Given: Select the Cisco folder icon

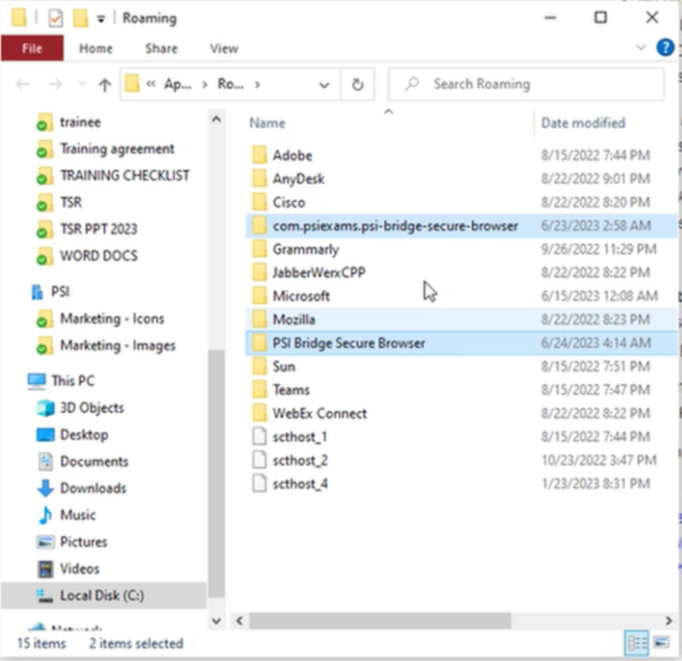Looking at the screenshot, I should pos(260,202).
